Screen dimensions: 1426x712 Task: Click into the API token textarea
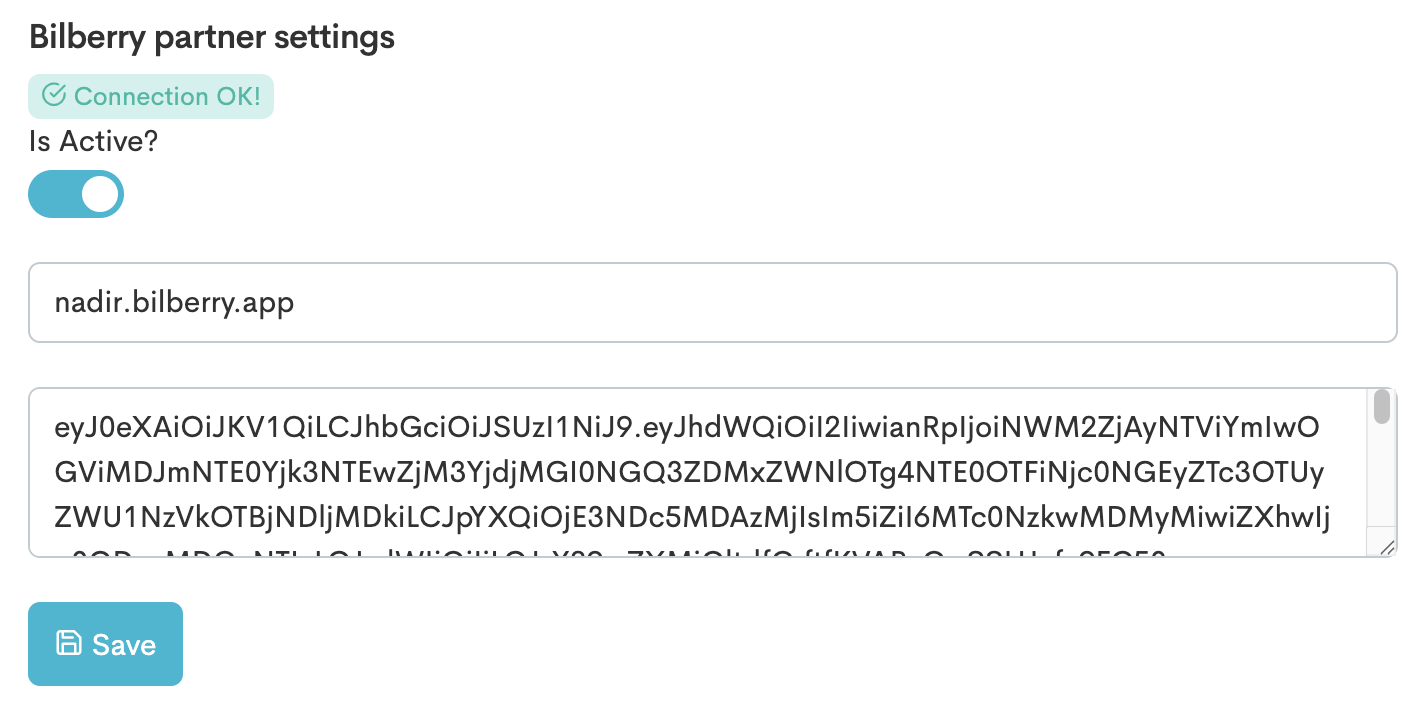coord(698,472)
